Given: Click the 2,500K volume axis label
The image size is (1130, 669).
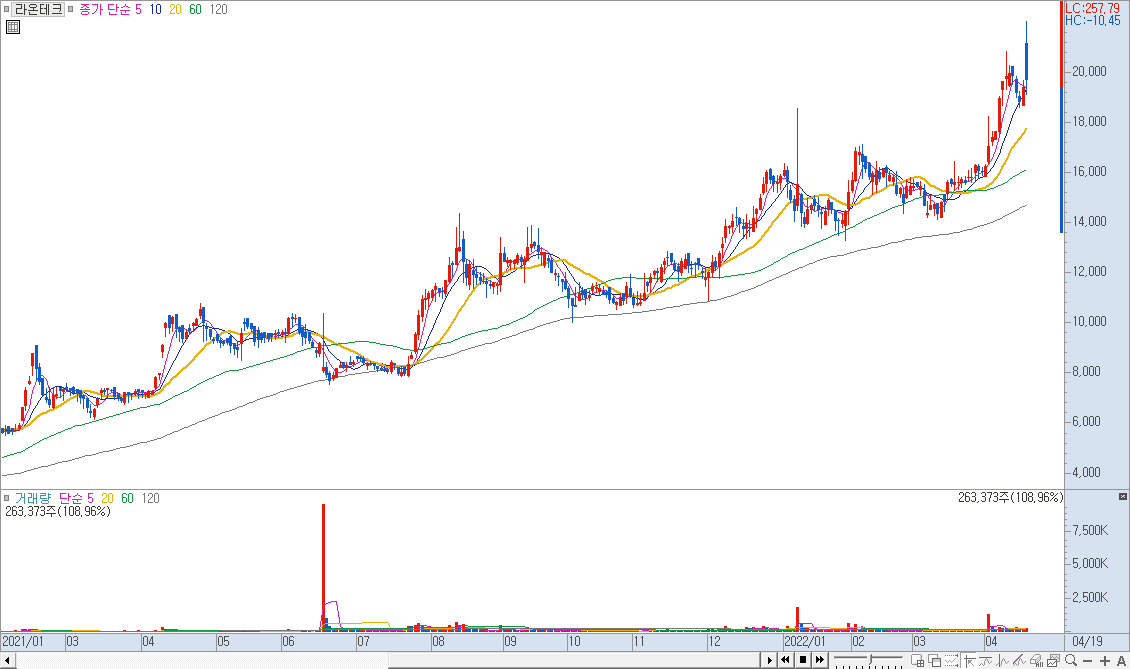Looking at the screenshot, I should tap(1090, 597).
